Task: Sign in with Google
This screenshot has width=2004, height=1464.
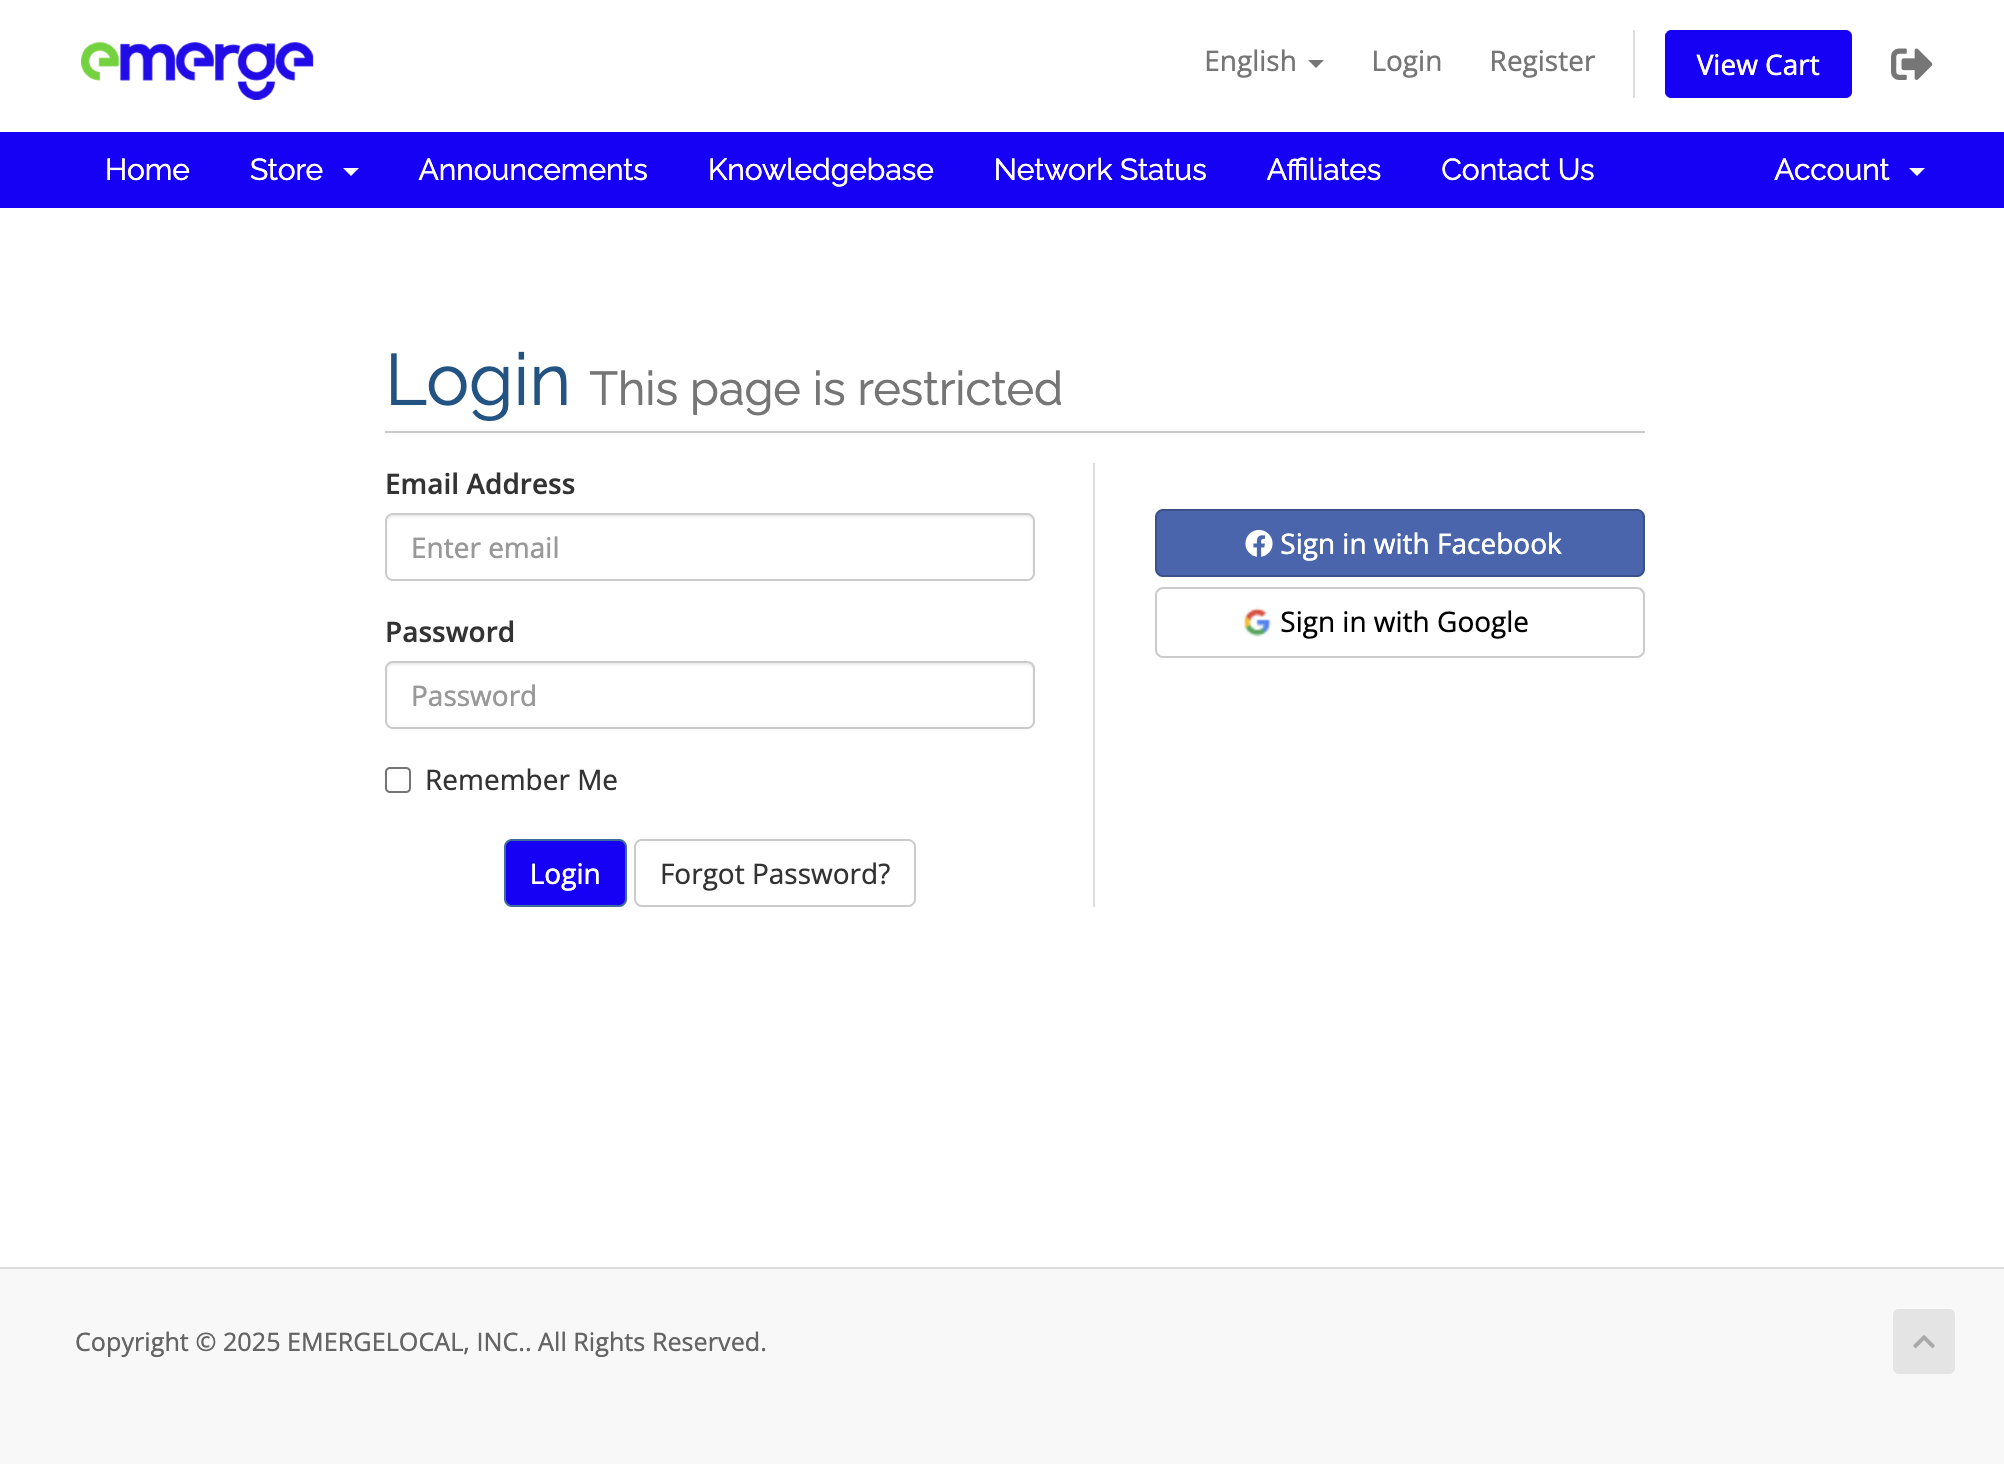Action: point(1399,622)
